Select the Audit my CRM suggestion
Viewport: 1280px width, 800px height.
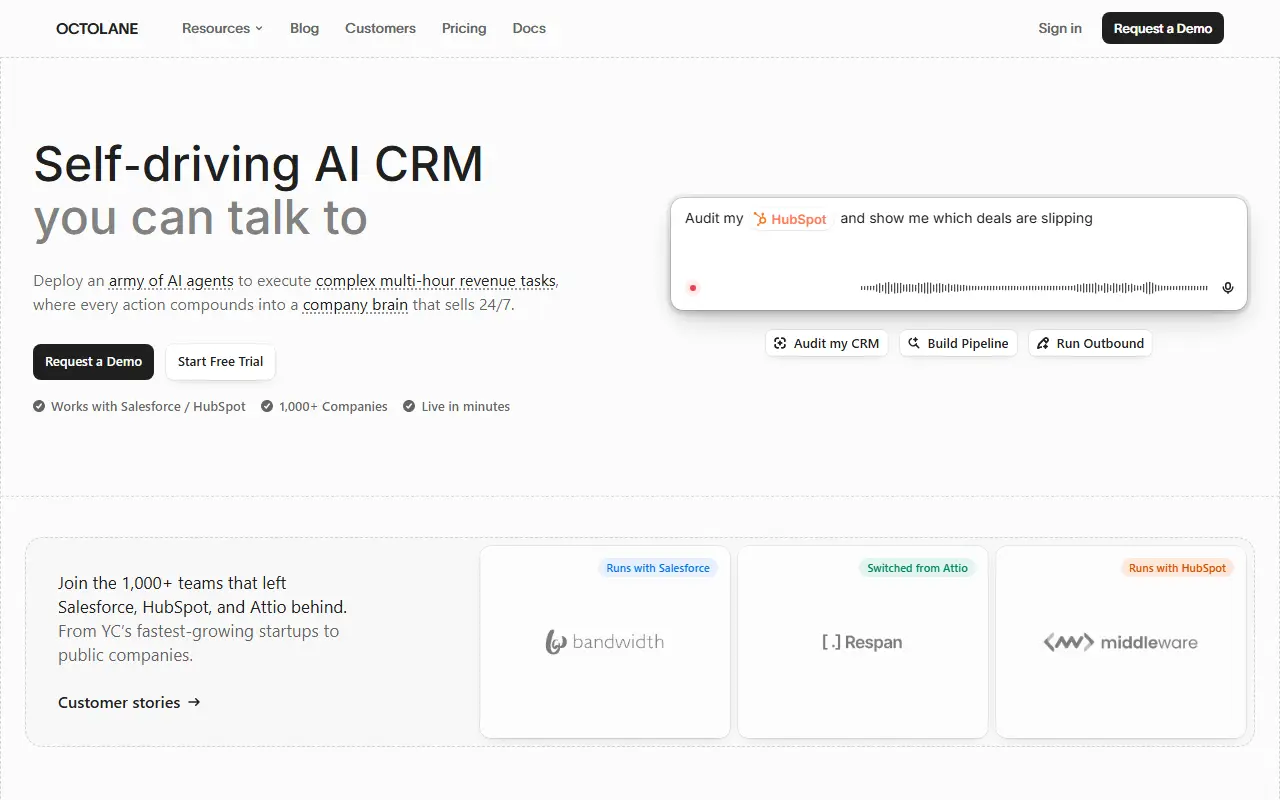pyautogui.click(x=826, y=343)
